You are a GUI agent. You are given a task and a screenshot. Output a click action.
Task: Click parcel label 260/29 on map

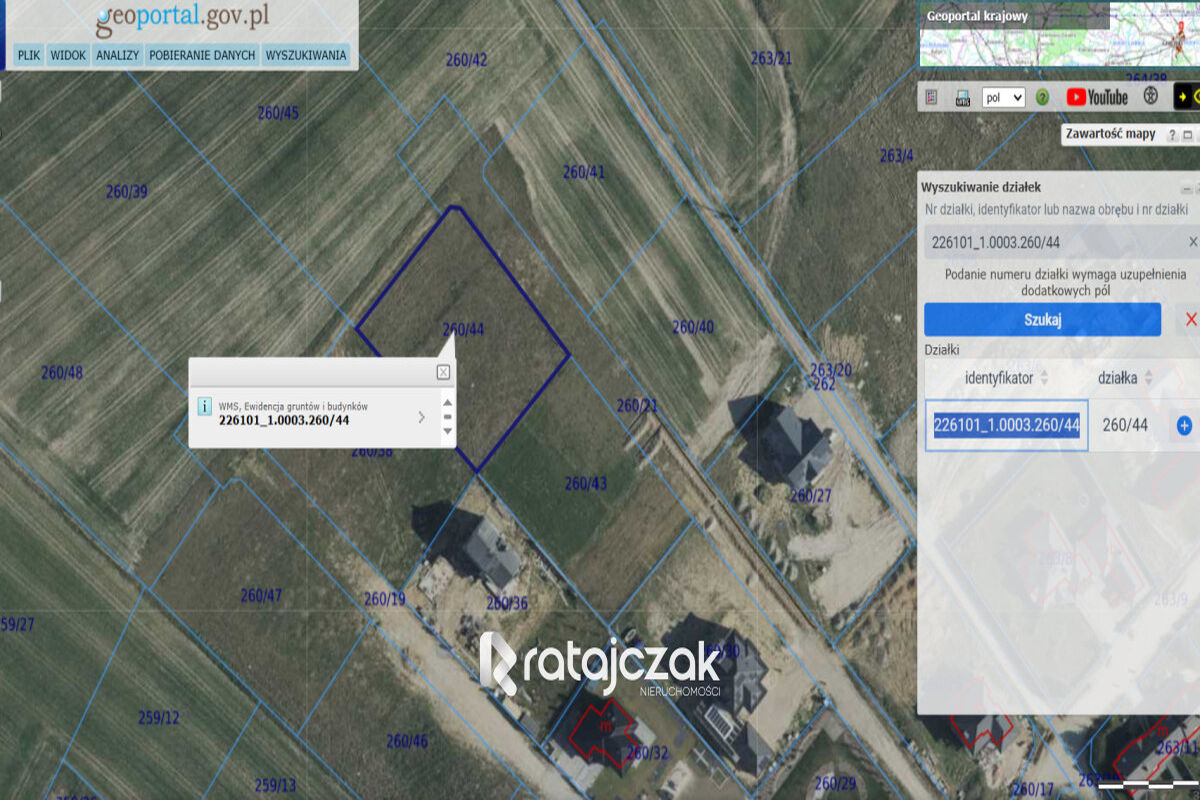pyautogui.click(x=835, y=783)
